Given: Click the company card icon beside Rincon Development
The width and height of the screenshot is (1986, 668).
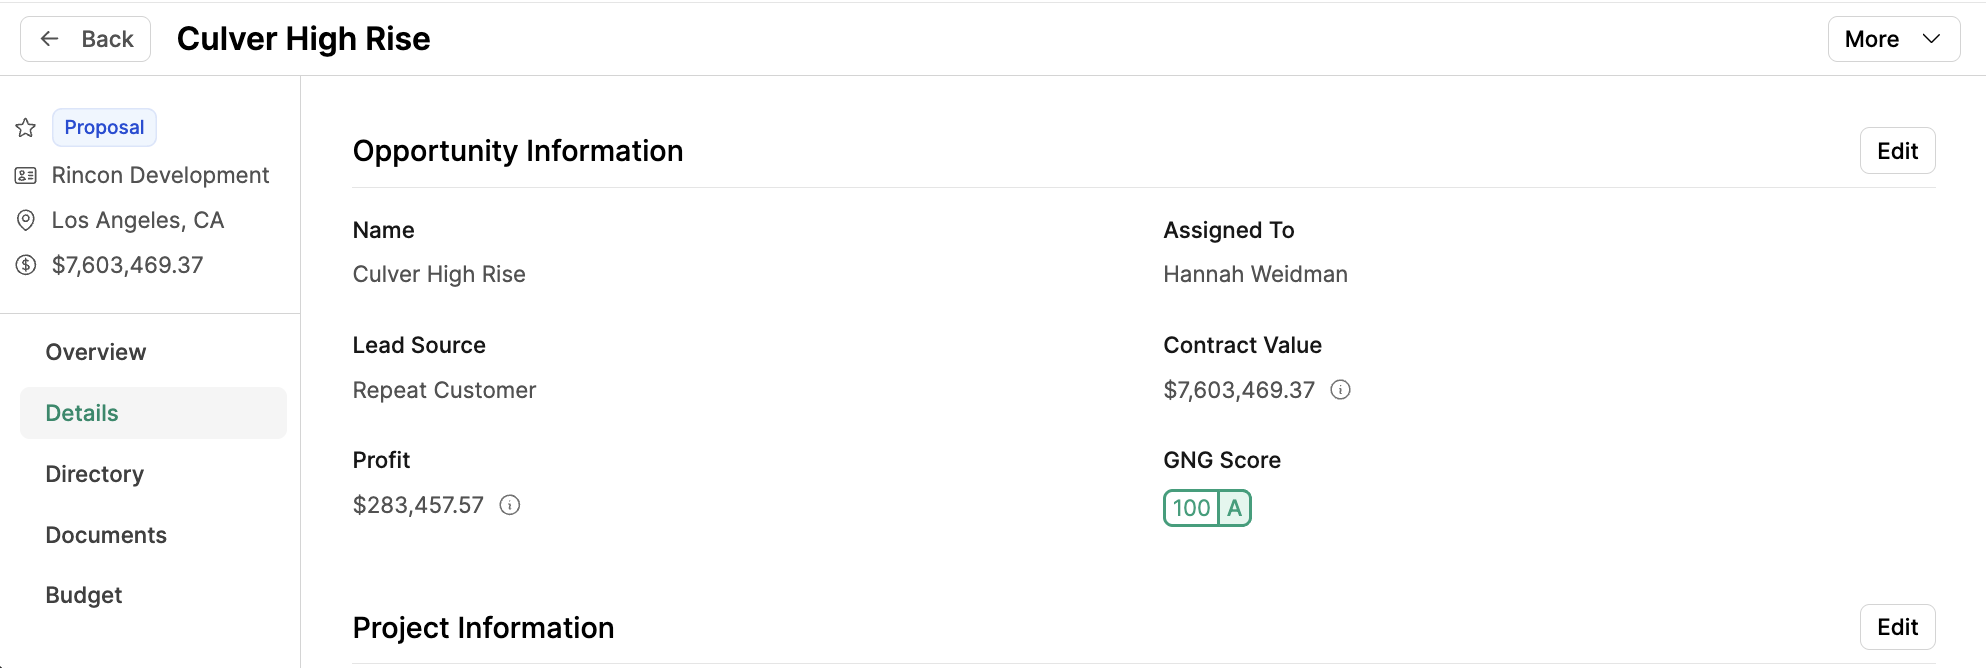Looking at the screenshot, I should click(x=26, y=176).
